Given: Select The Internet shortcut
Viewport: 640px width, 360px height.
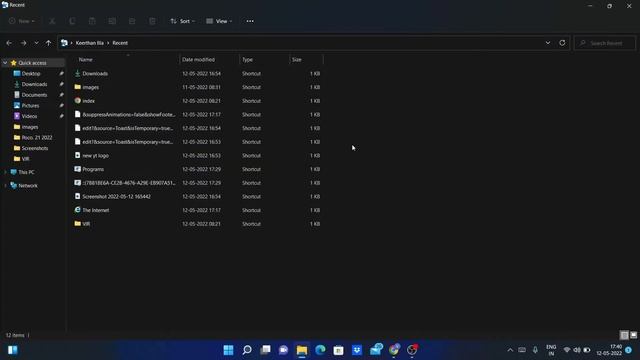Looking at the screenshot, I should click(96, 210).
